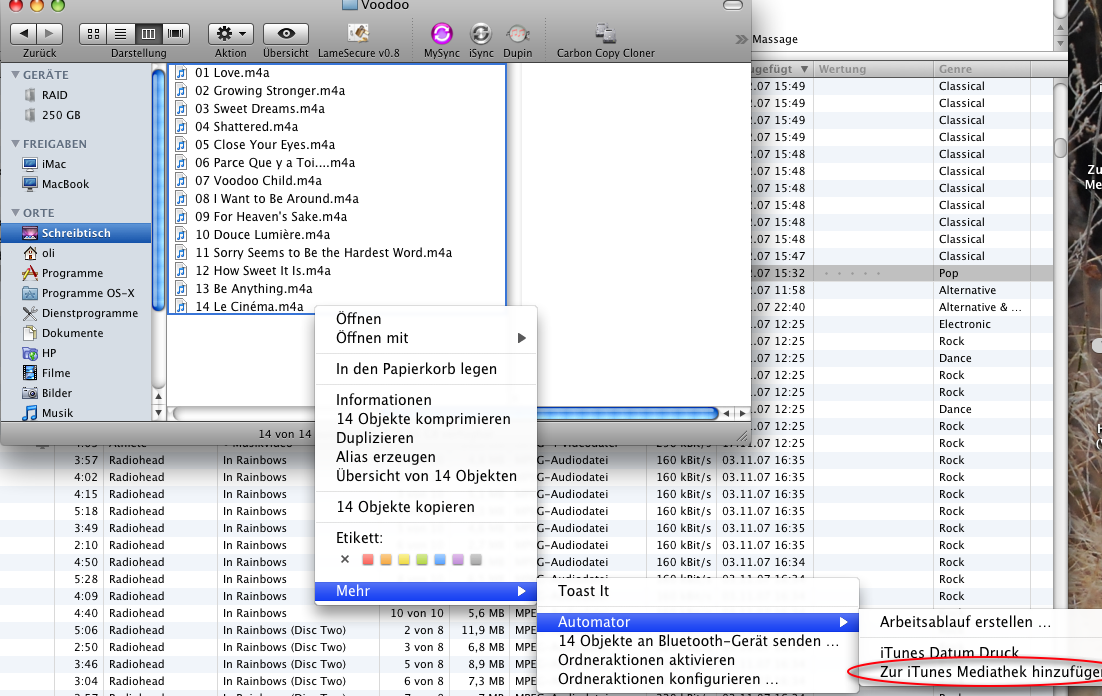Expand the Öffnen mit submenu
Viewport: 1102px width, 696px height.
point(426,338)
